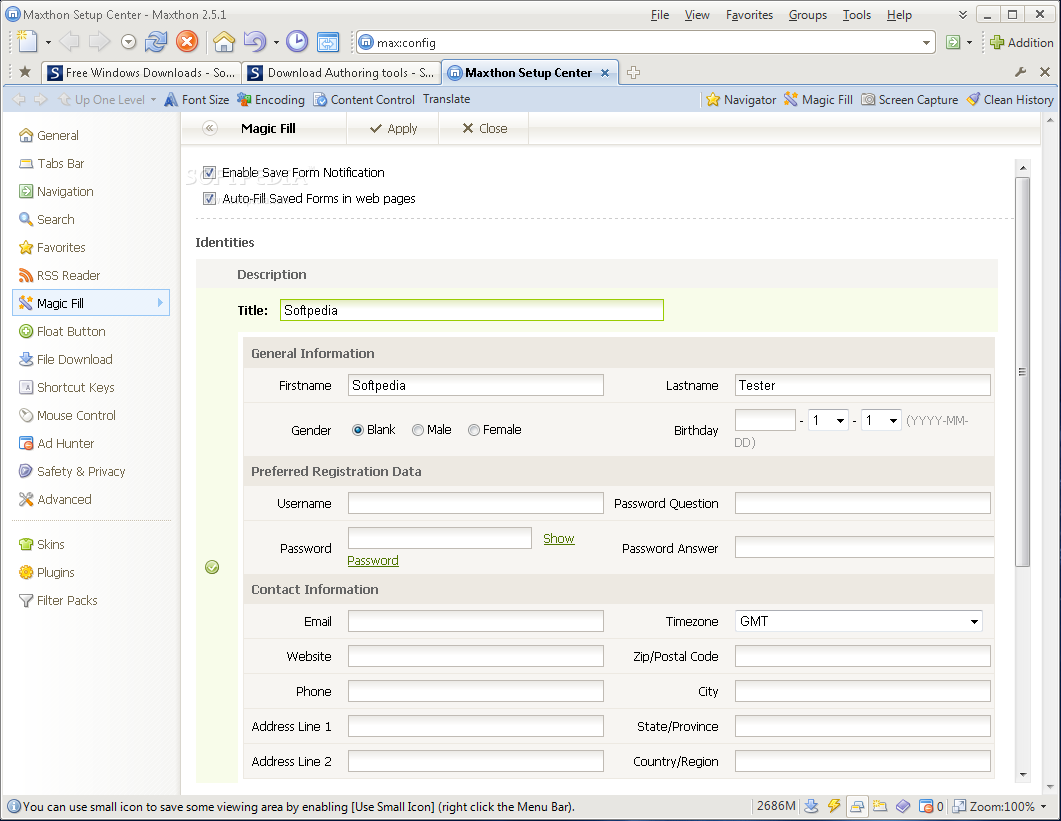Click the Email input field
Viewport: 1061px width, 821px height.
pos(476,621)
